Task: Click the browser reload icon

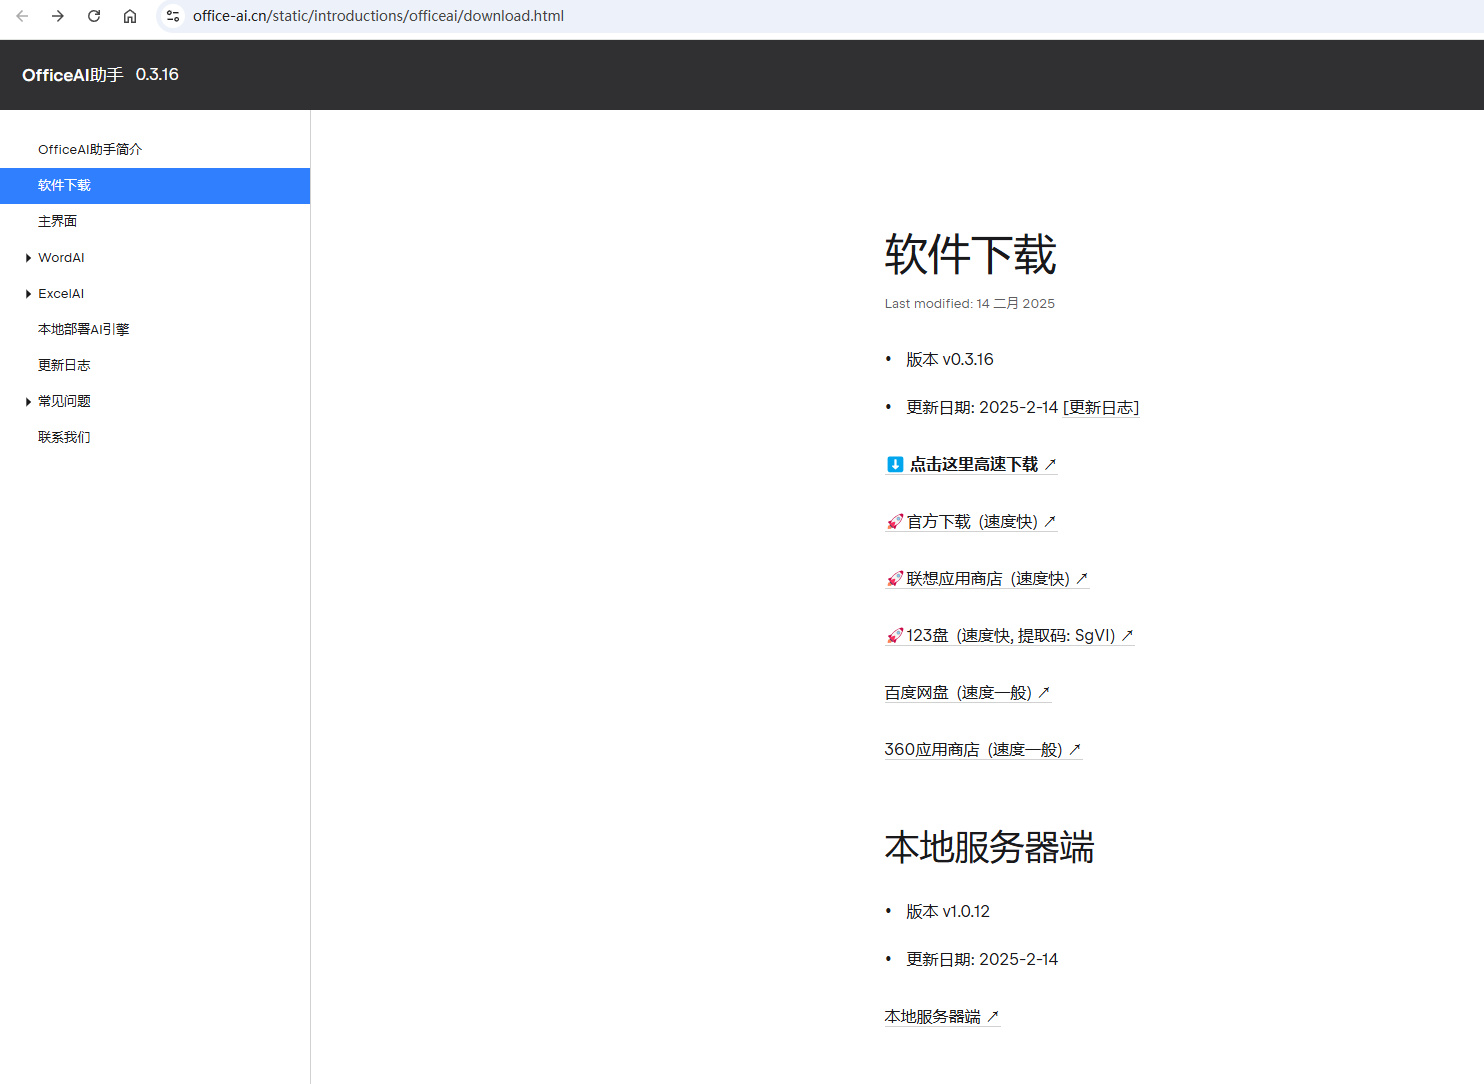Action: tap(93, 15)
